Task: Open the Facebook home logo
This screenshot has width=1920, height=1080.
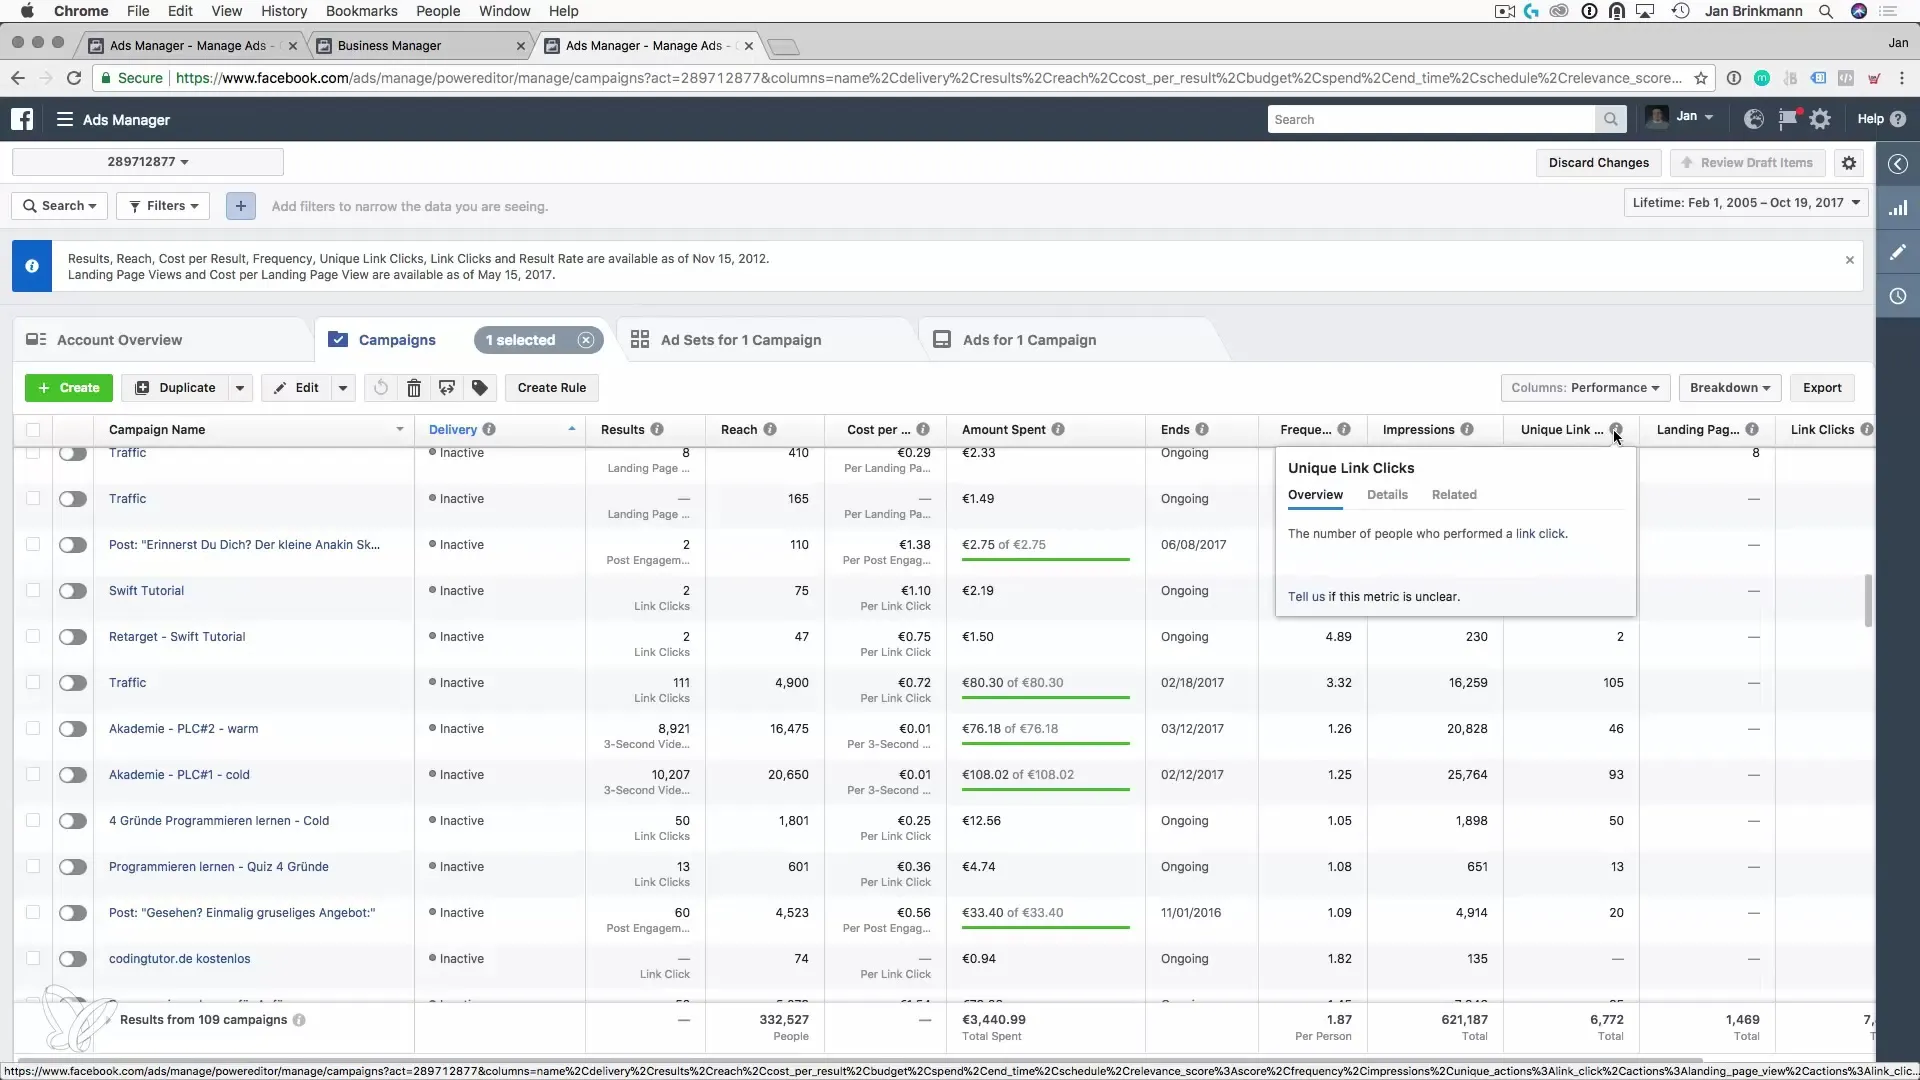Action: pos(22,119)
